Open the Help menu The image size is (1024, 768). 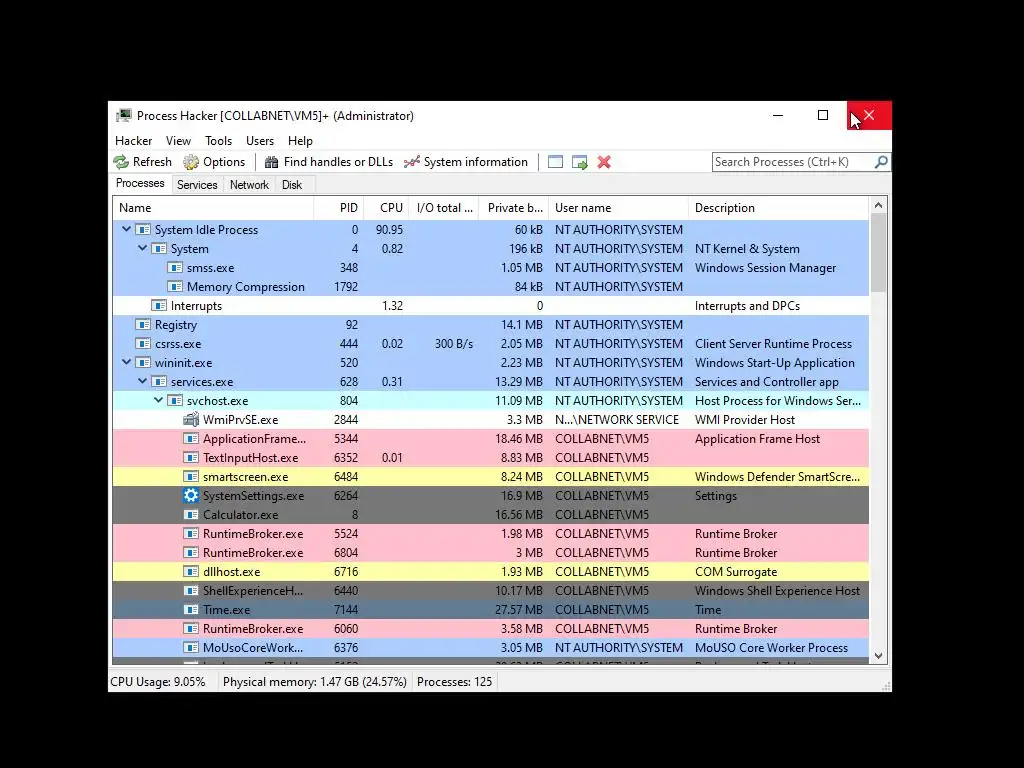[x=300, y=140]
